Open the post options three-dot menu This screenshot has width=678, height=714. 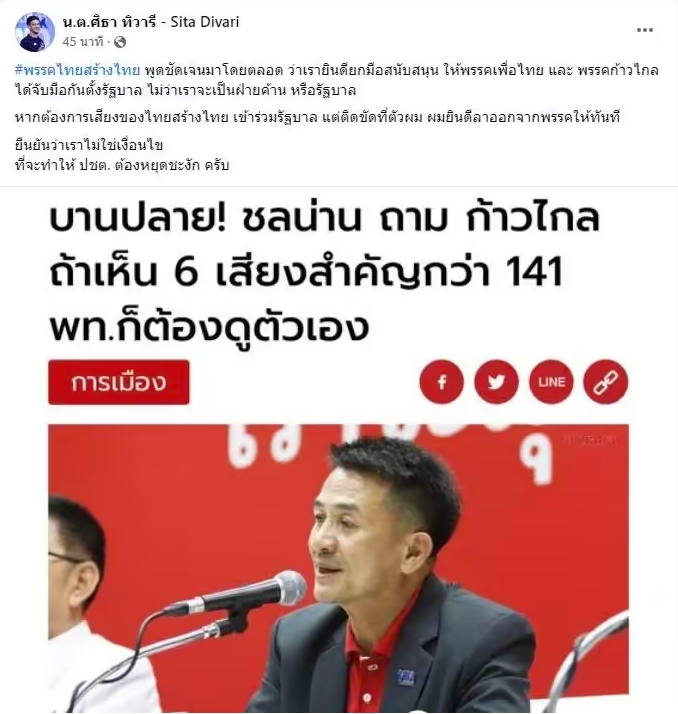pyautogui.click(x=644, y=30)
